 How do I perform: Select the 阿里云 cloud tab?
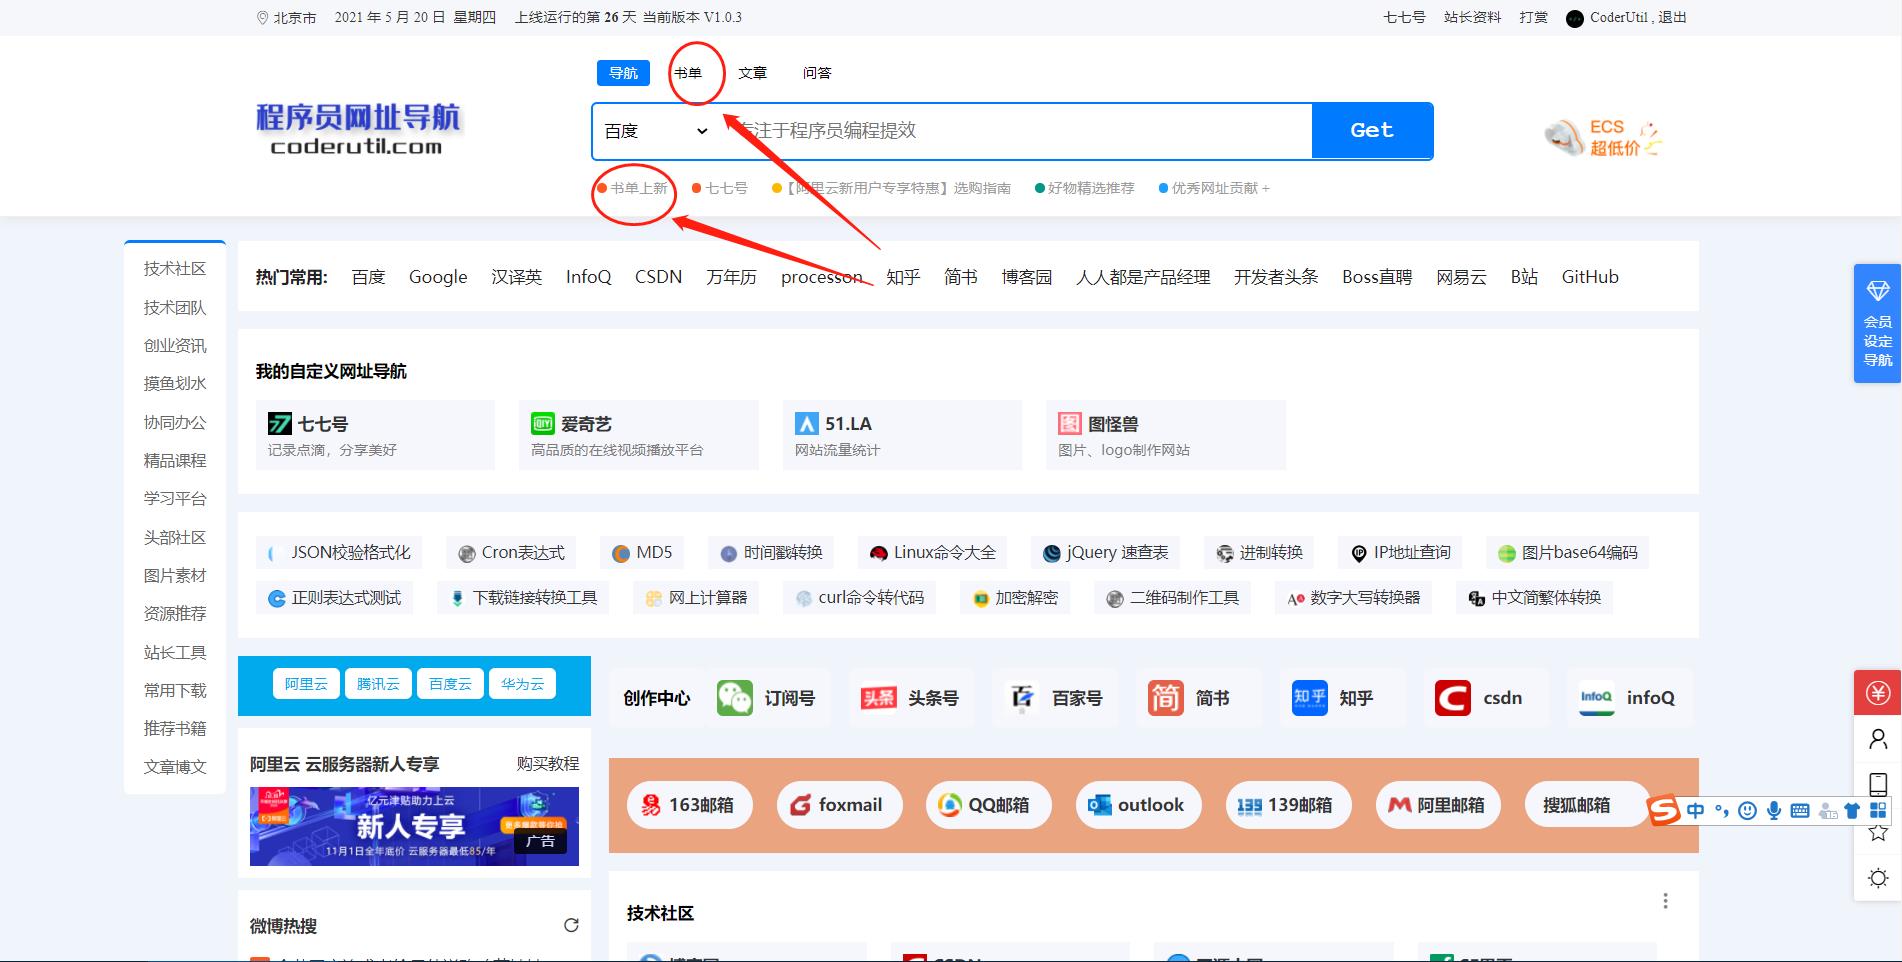306,684
